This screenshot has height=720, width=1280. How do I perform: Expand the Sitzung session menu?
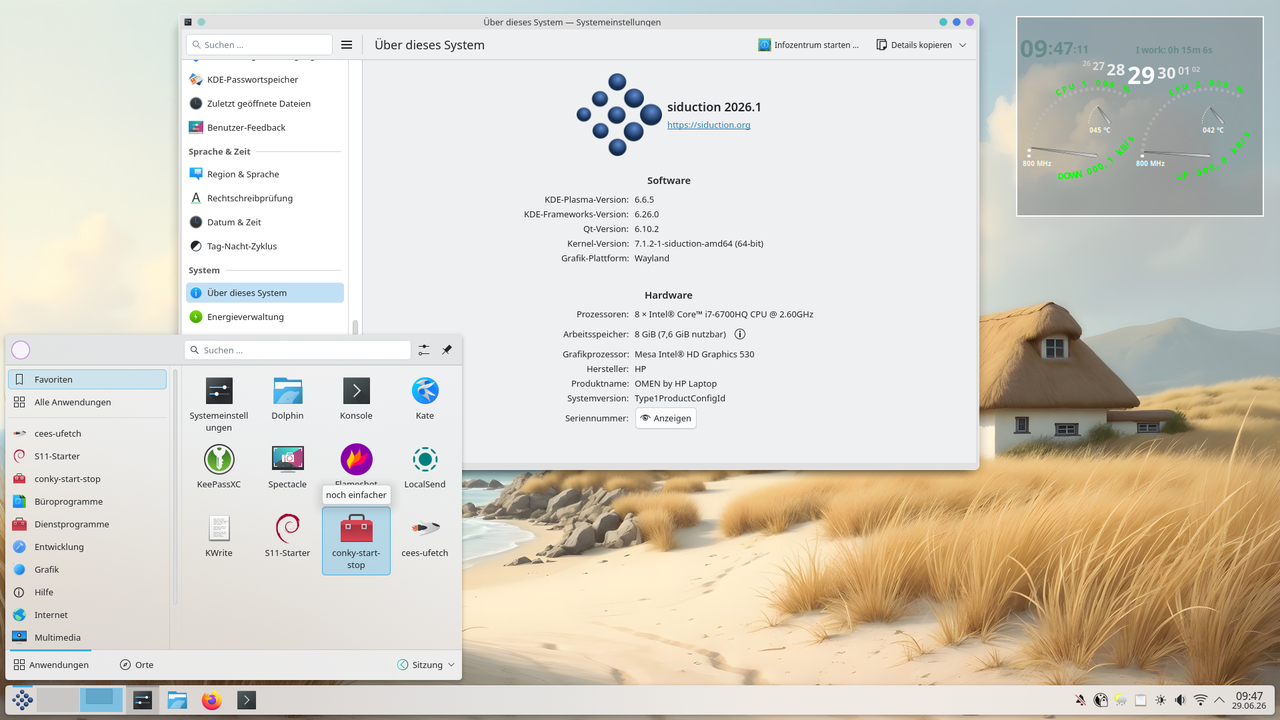(426, 665)
